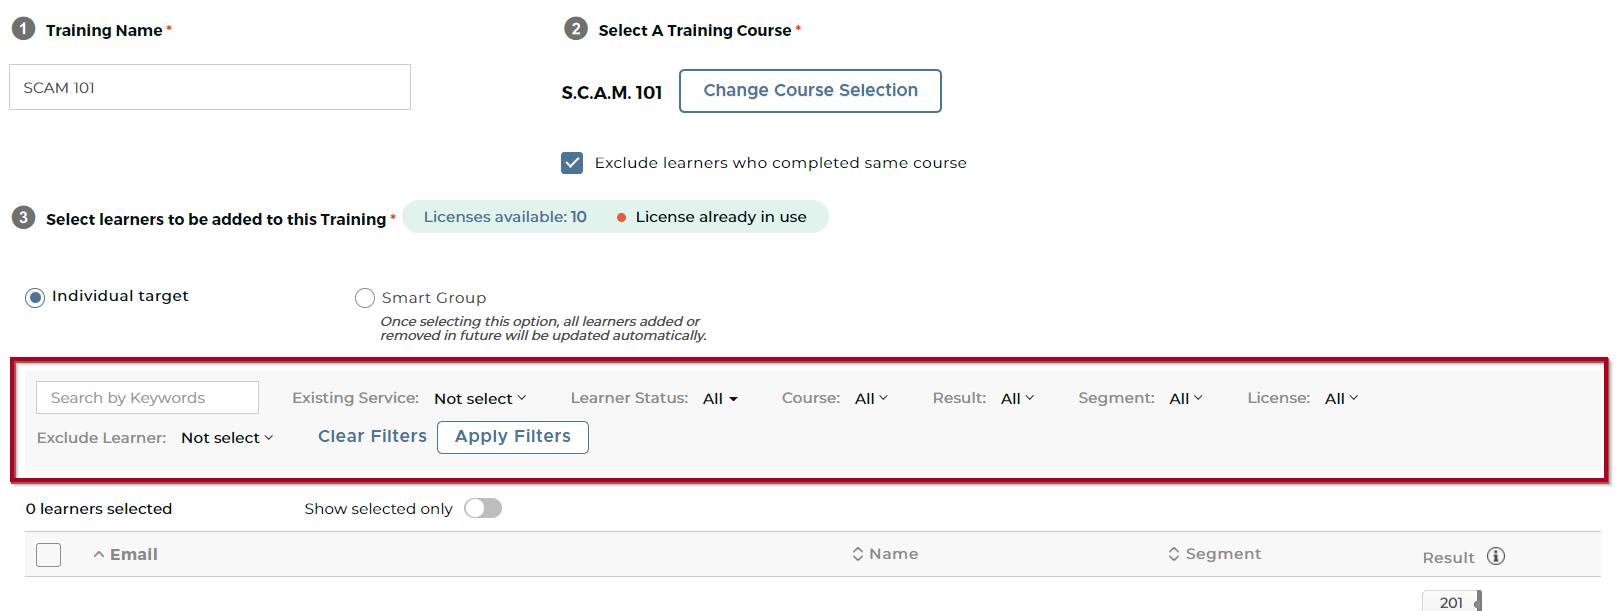Open the Segment filter dropdown
The height and width of the screenshot is (611, 1619).
(x=1186, y=399)
